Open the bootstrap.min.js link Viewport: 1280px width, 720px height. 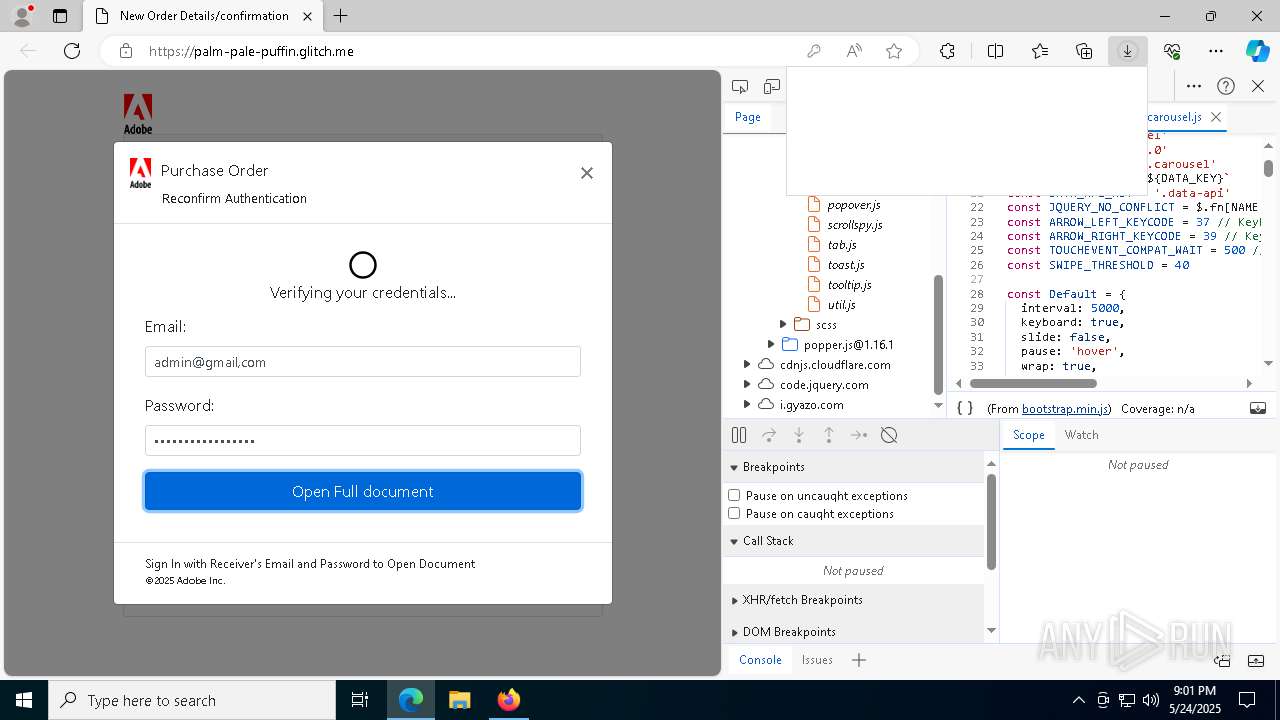coord(1066,409)
